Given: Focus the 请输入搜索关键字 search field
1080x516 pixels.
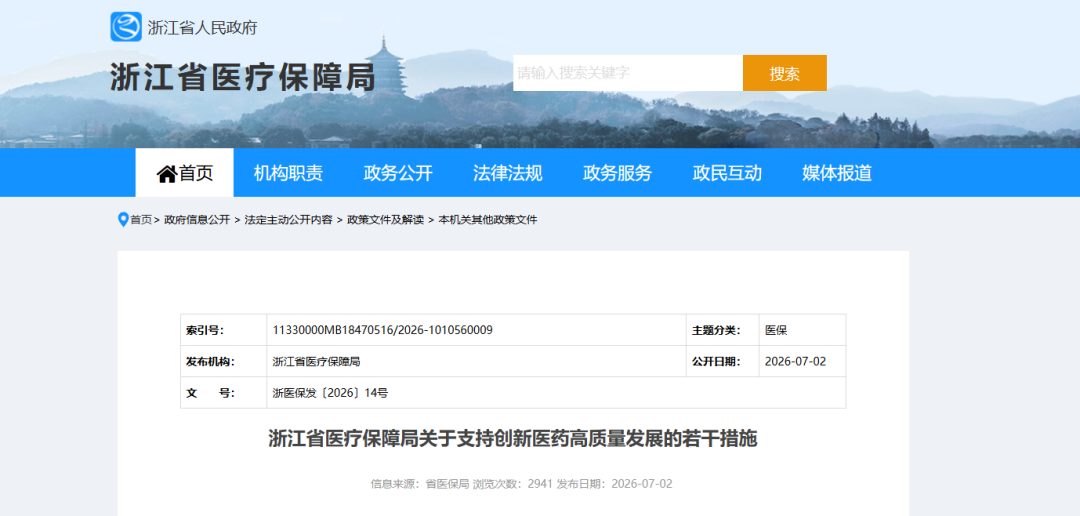Looking at the screenshot, I should (628, 73).
